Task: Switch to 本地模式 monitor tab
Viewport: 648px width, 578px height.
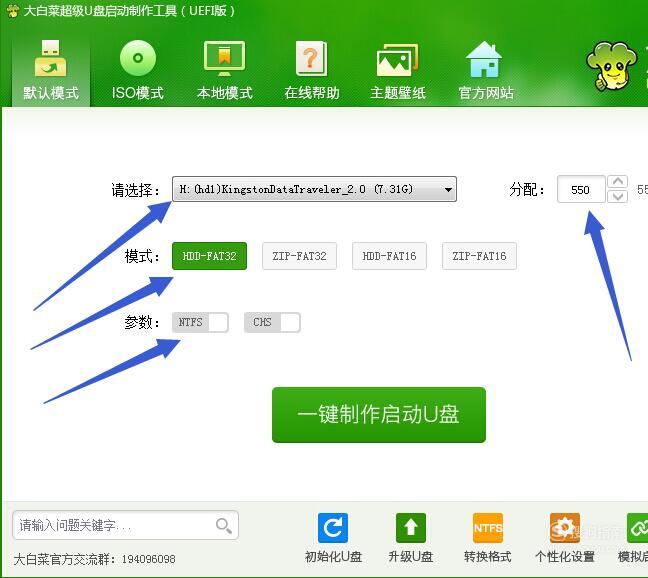Action: [x=224, y=70]
